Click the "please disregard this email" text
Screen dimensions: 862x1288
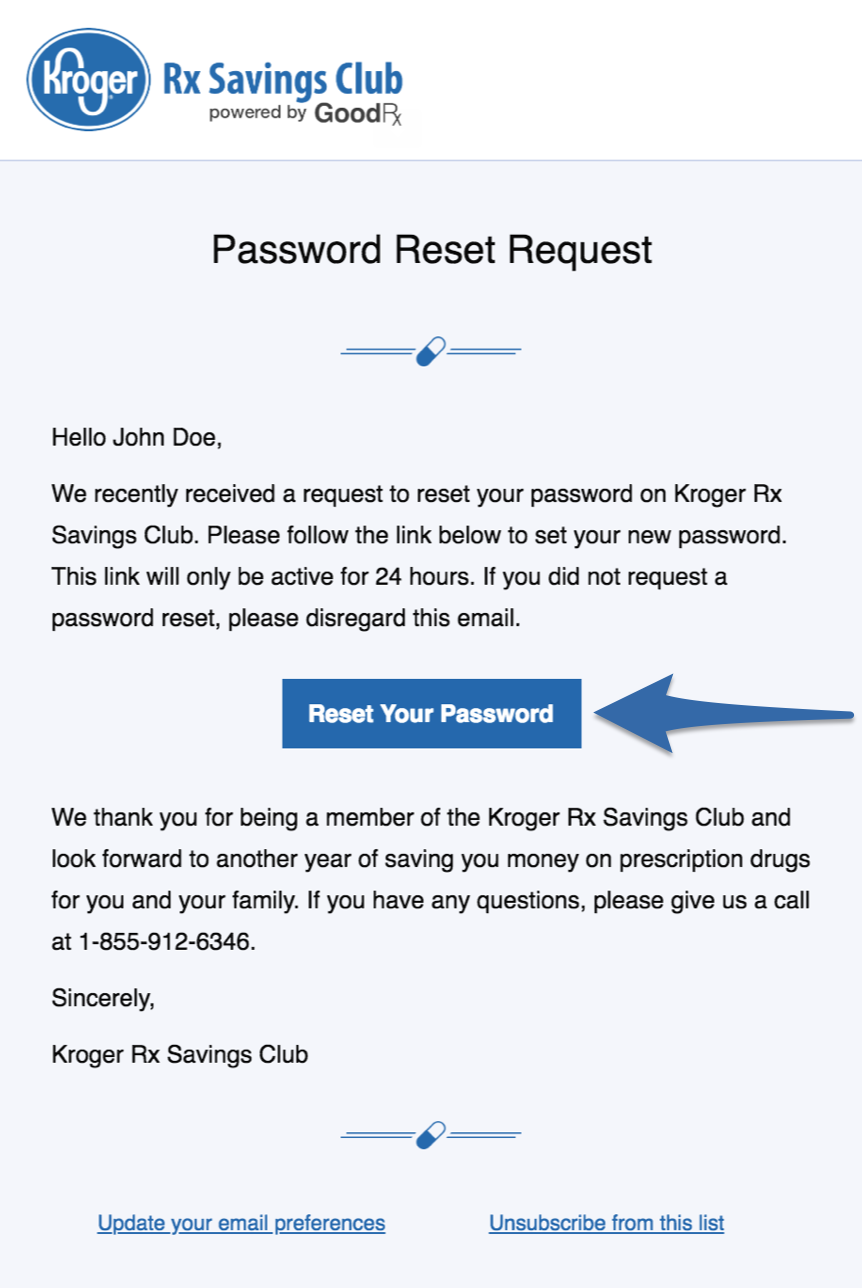(x=375, y=619)
